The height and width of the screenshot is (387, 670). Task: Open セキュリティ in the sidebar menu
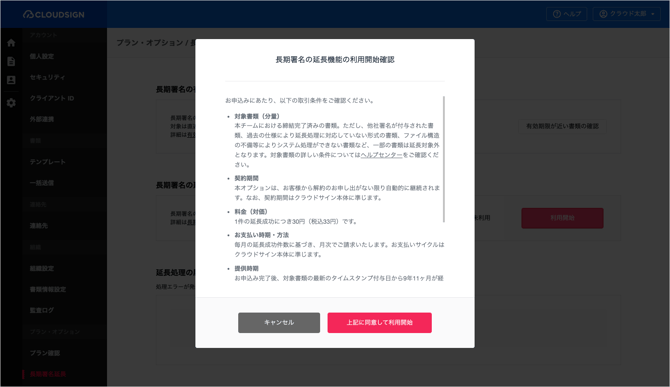point(47,77)
